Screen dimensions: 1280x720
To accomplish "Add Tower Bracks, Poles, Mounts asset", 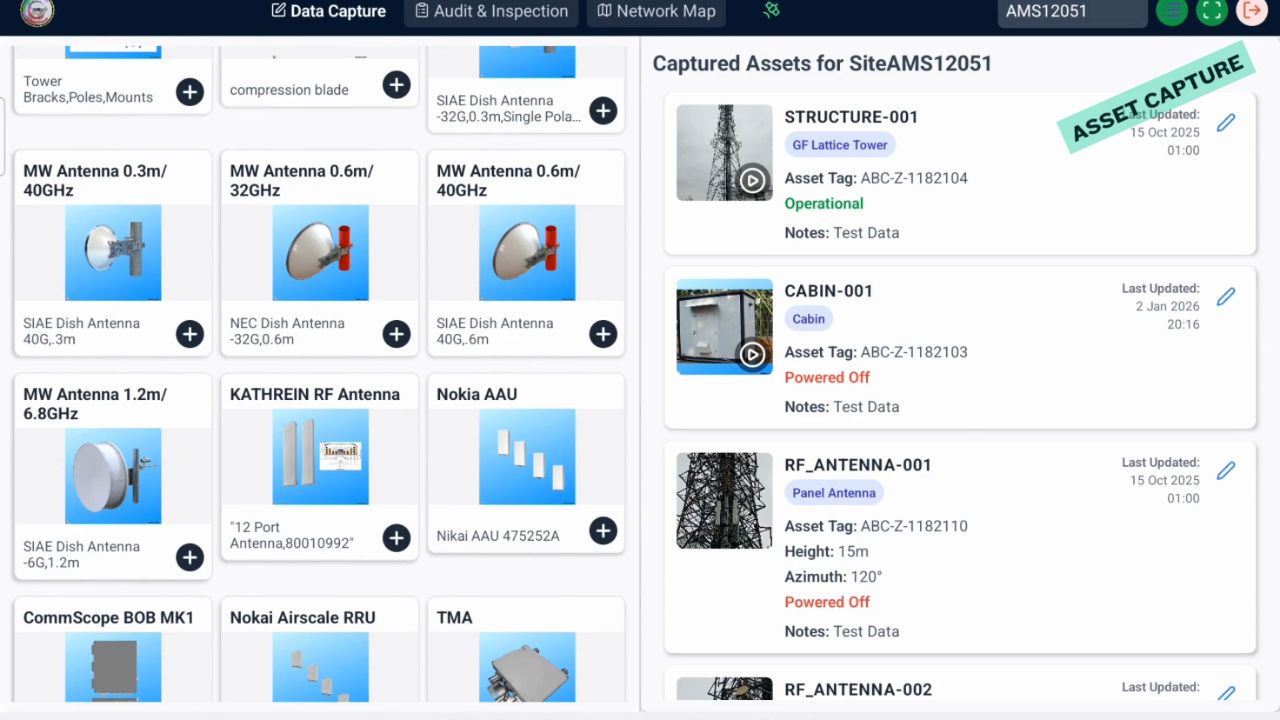I will click(190, 92).
